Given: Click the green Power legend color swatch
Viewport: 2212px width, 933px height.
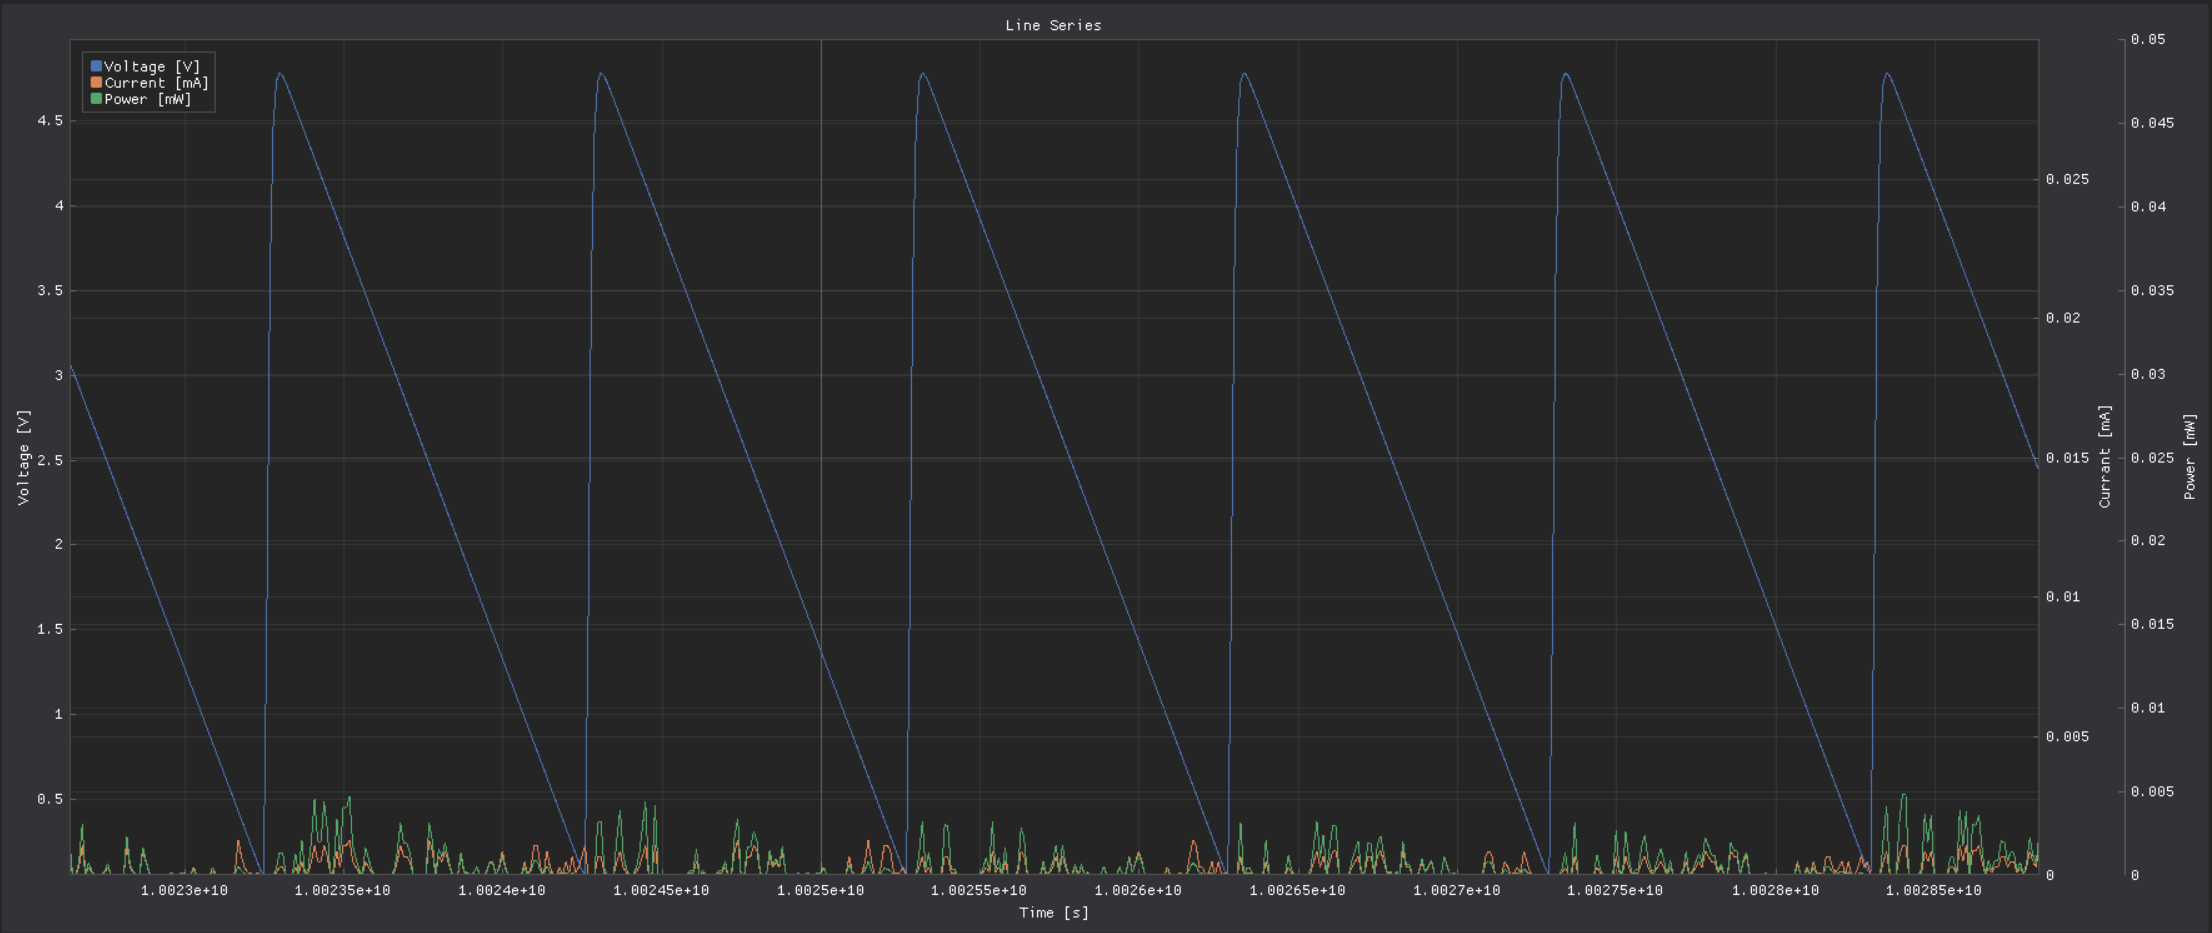Looking at the screenshot, I should click(x=96, y=99).
